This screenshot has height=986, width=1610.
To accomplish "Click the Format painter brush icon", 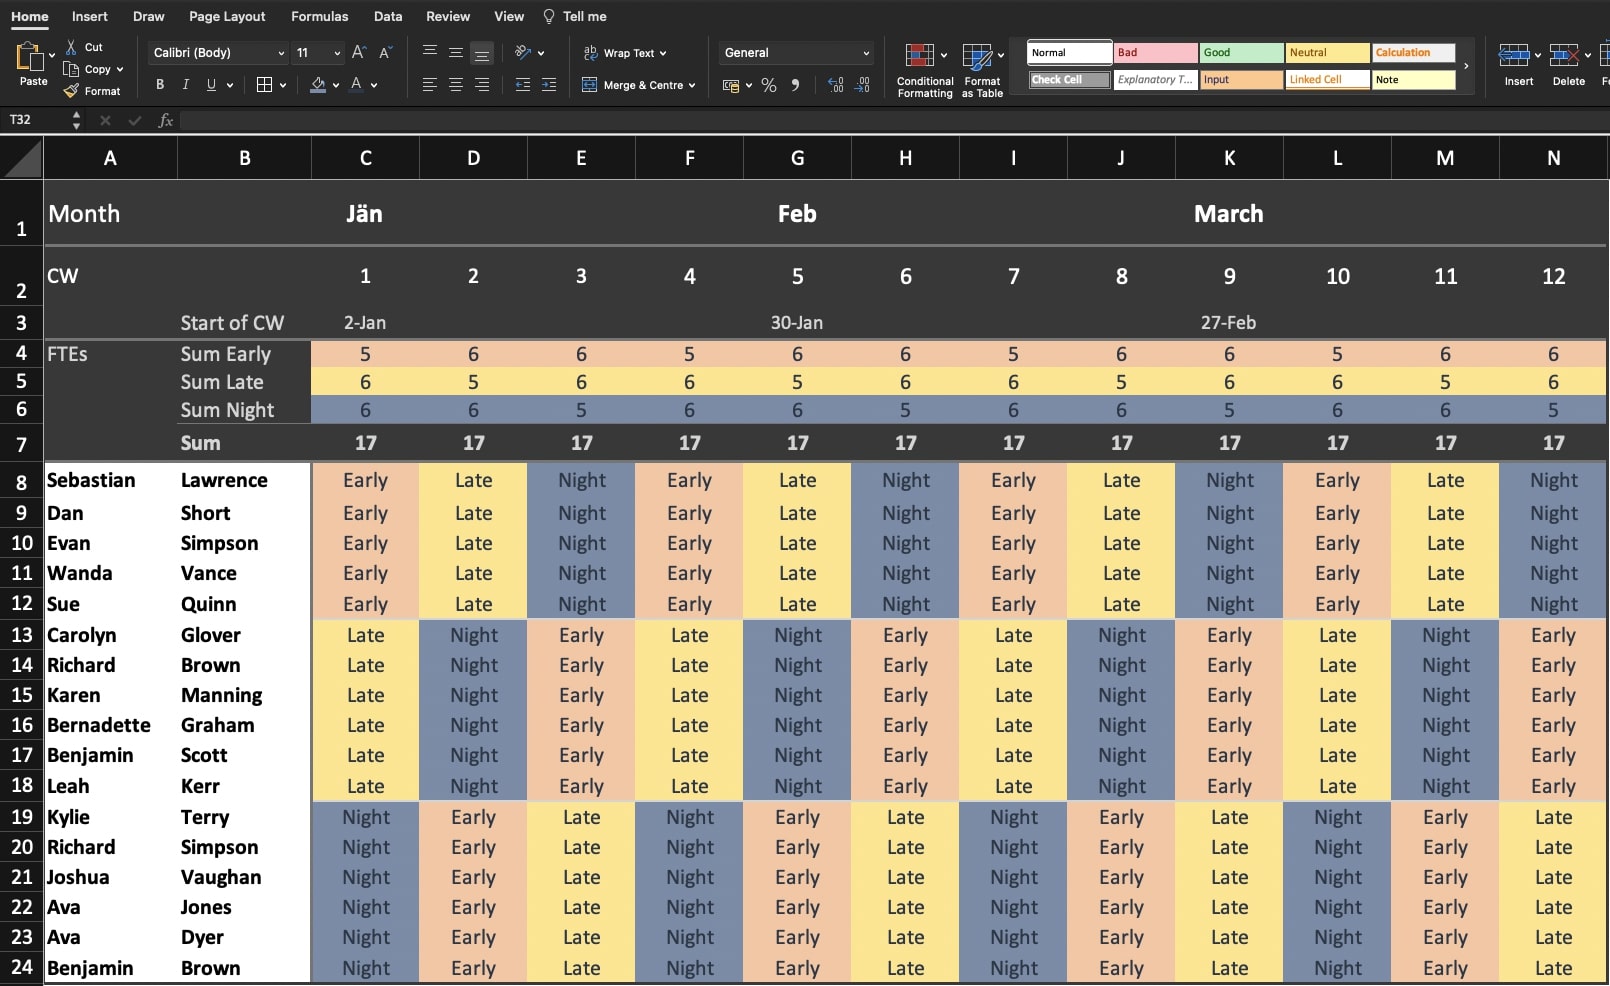I will pyautogui.click(x=71, y=91).
